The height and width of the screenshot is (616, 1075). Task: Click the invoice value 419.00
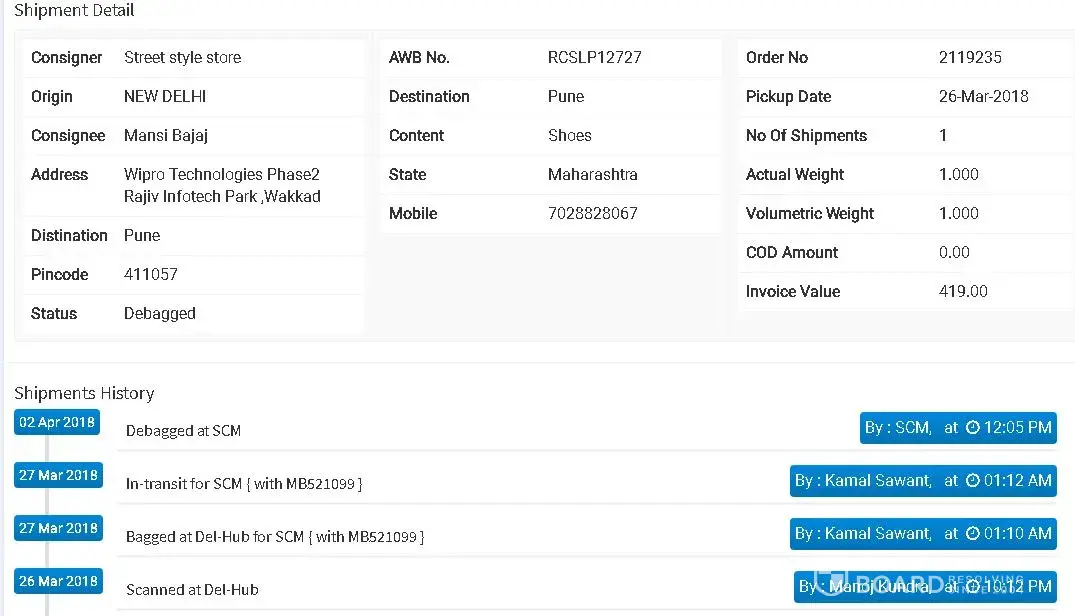[963, 292]
